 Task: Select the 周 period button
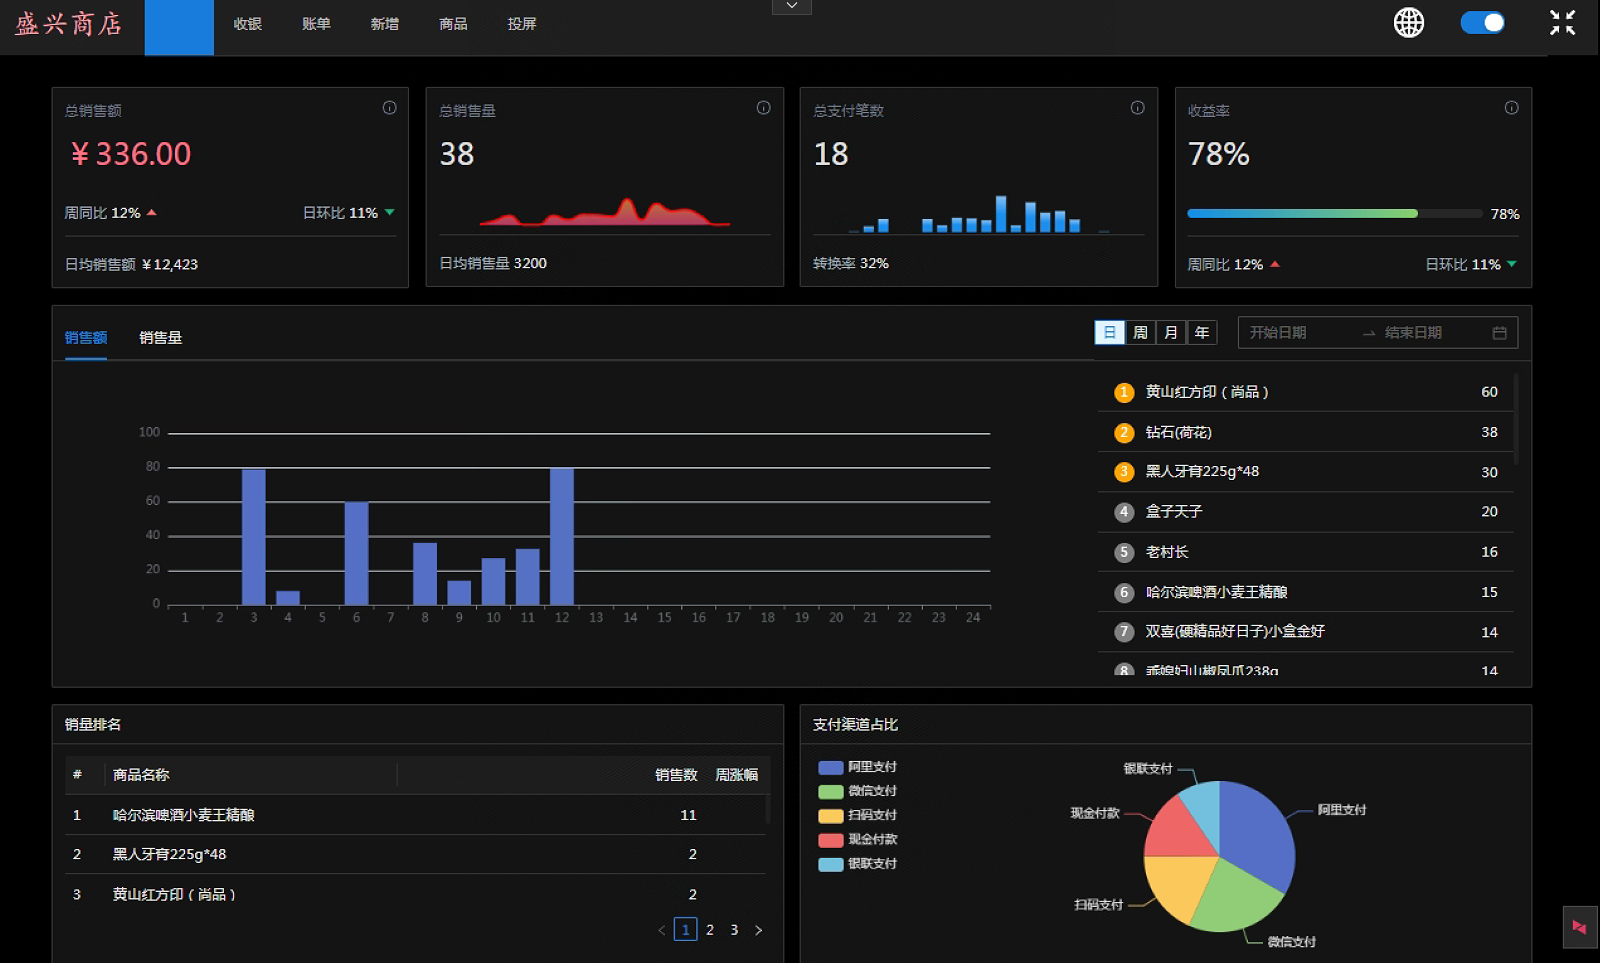(x=1140, y=332)
